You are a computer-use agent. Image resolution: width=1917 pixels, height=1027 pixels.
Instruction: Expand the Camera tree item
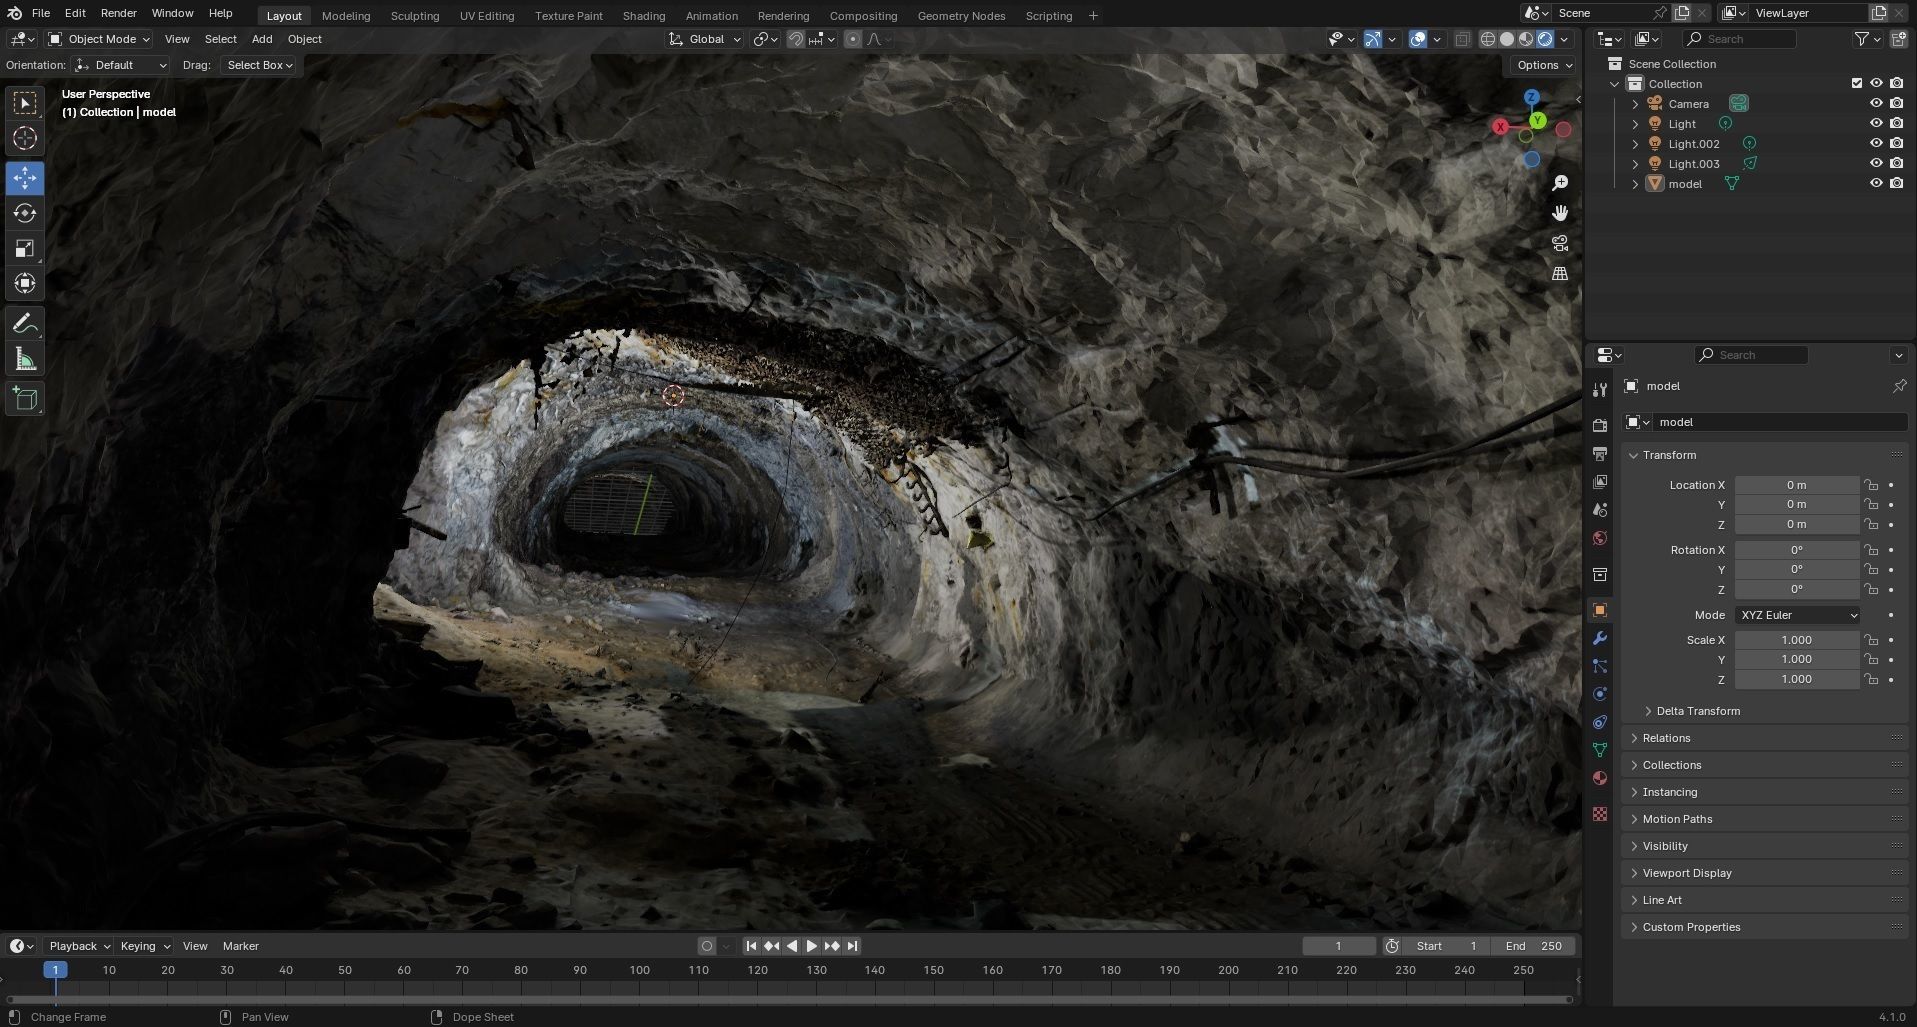click(x=1635, y=104)
